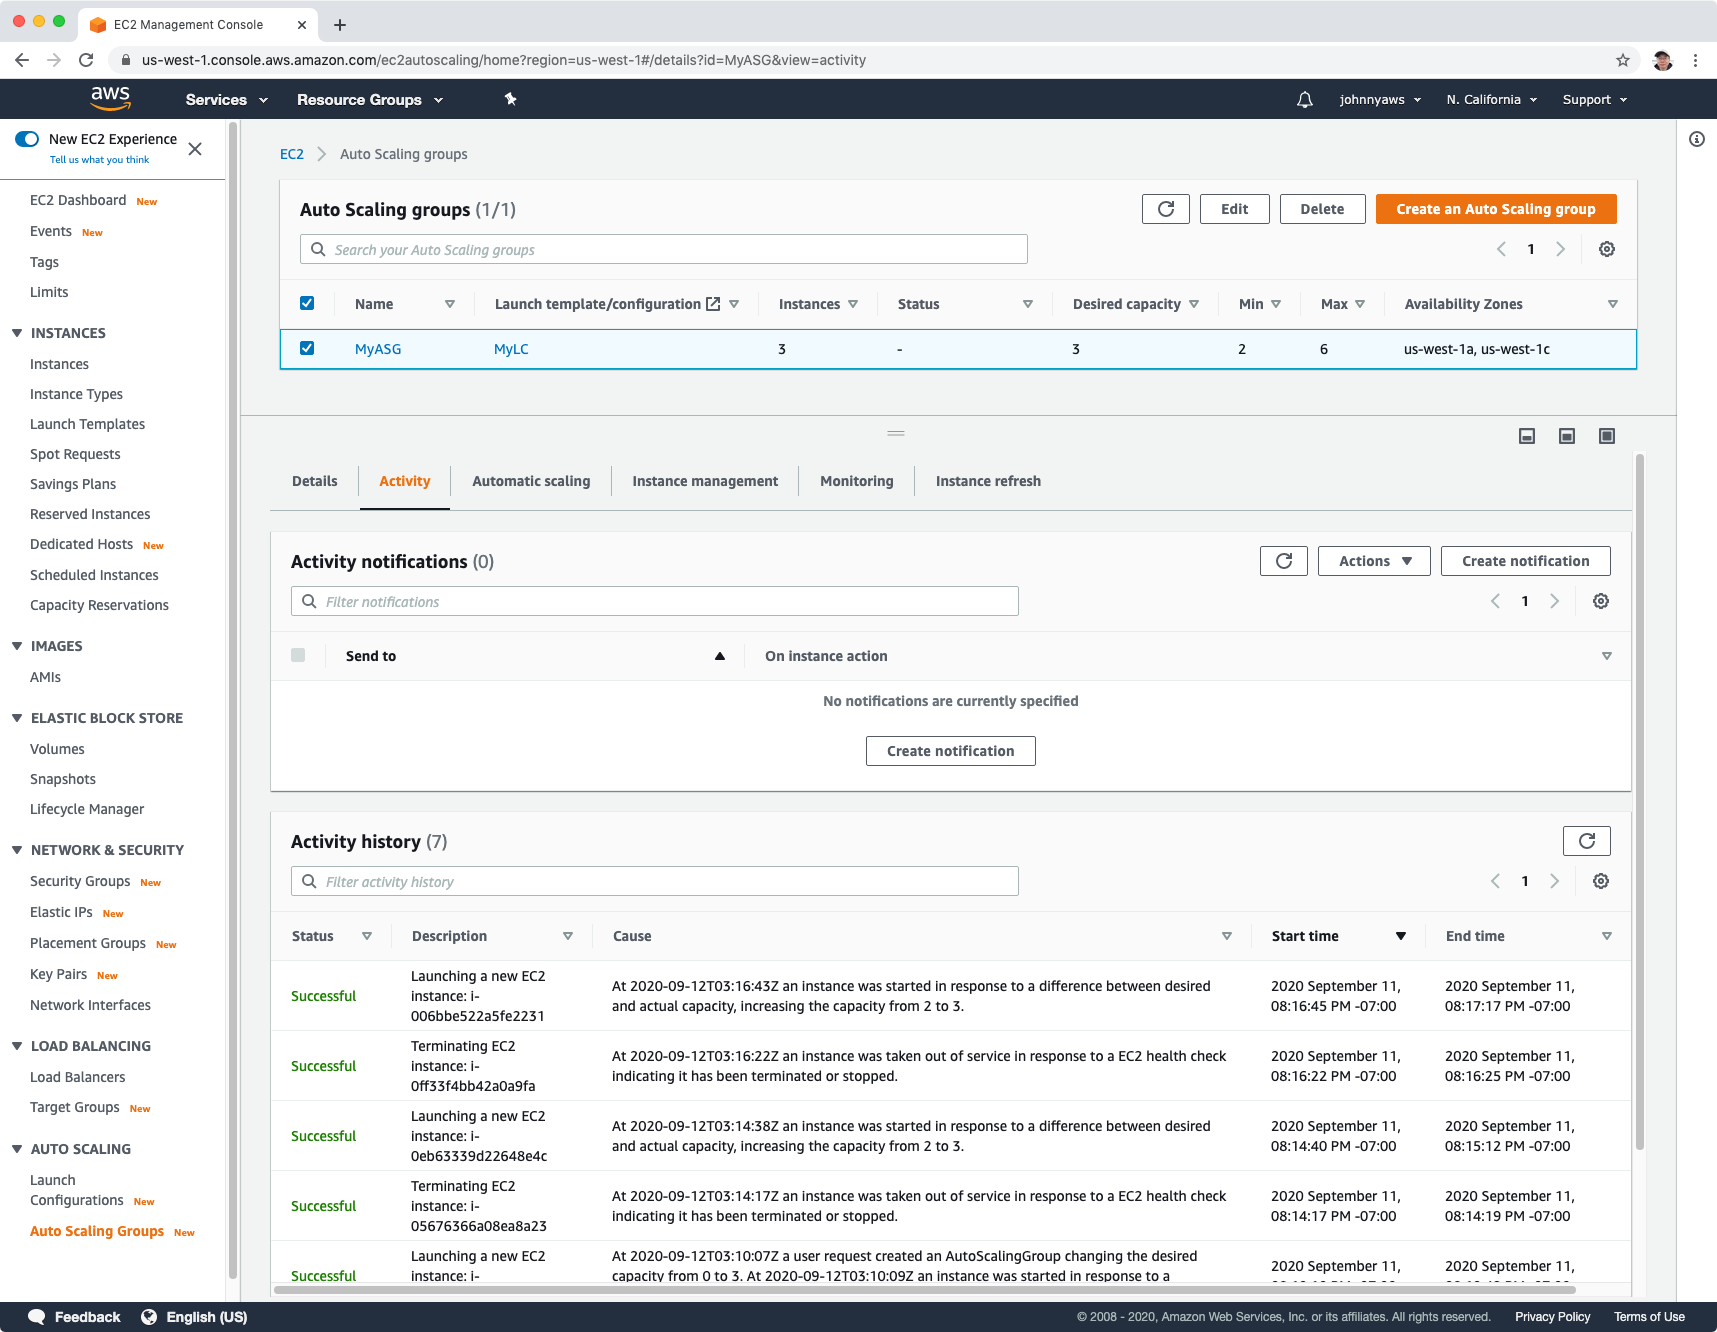Refresh the Activity history list
This screenshot has width=1717, height=1332.
(1587, 841)
